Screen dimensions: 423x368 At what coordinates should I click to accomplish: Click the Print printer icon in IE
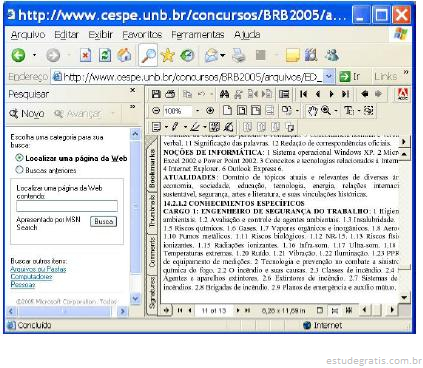click(239, 55)
